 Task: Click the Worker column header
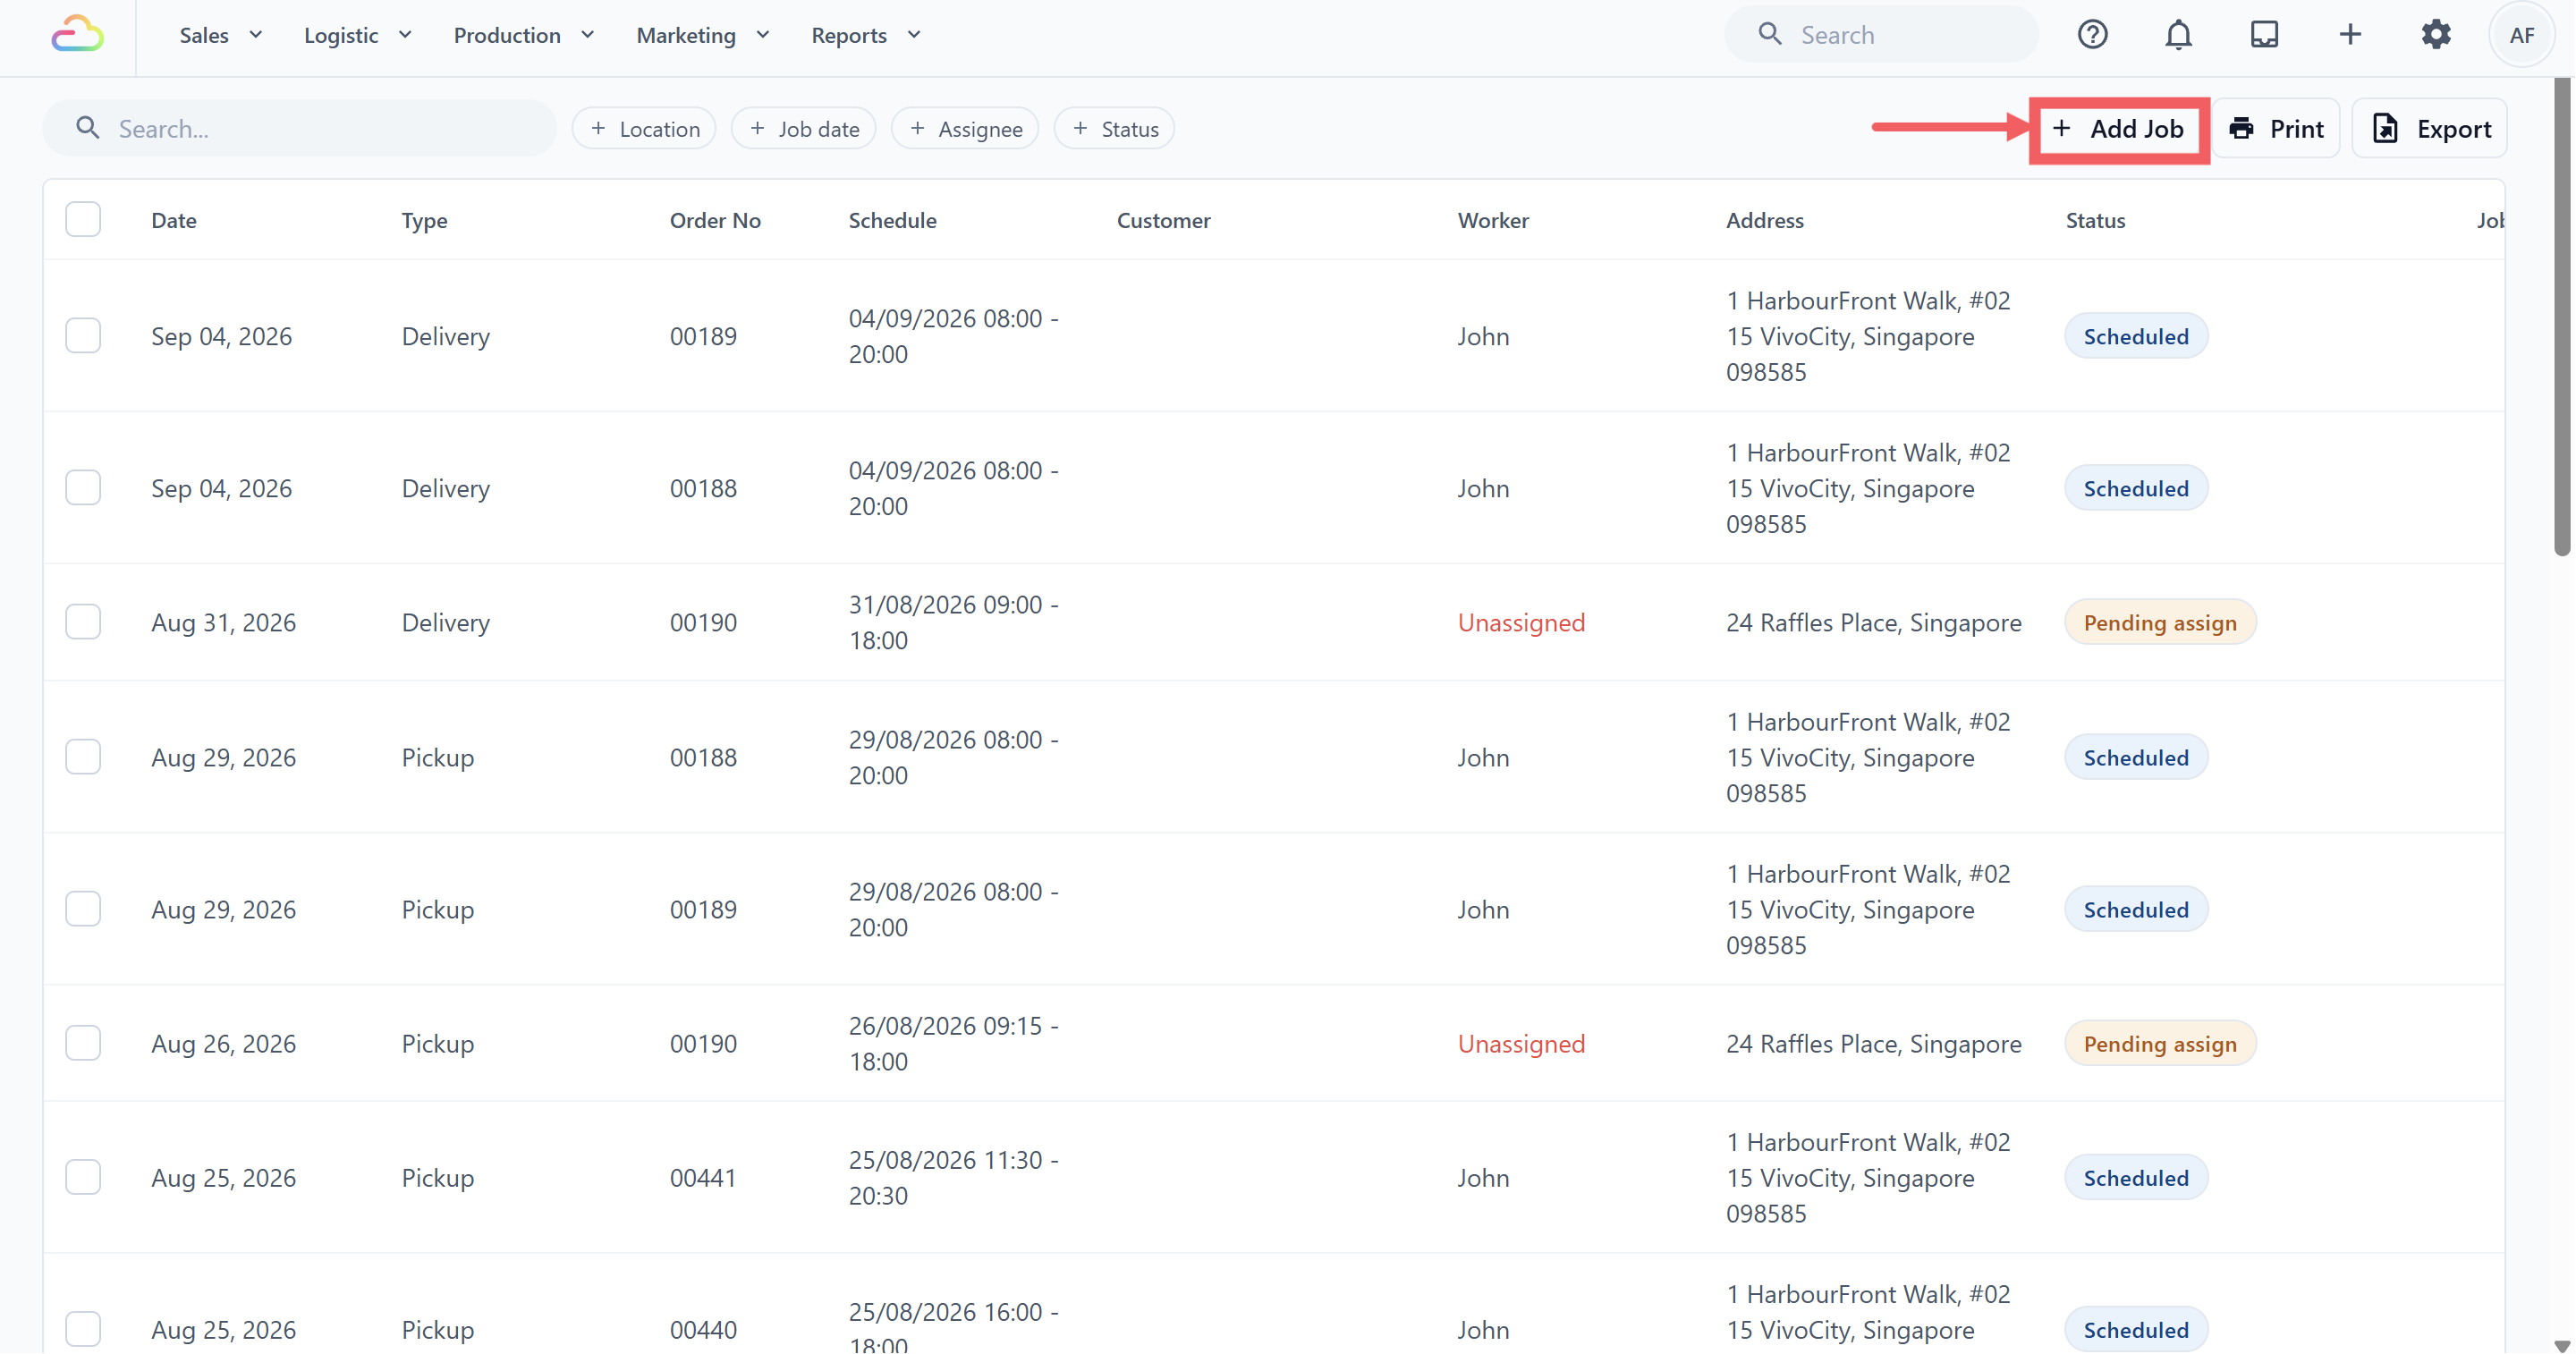[x=1493, y=220]
